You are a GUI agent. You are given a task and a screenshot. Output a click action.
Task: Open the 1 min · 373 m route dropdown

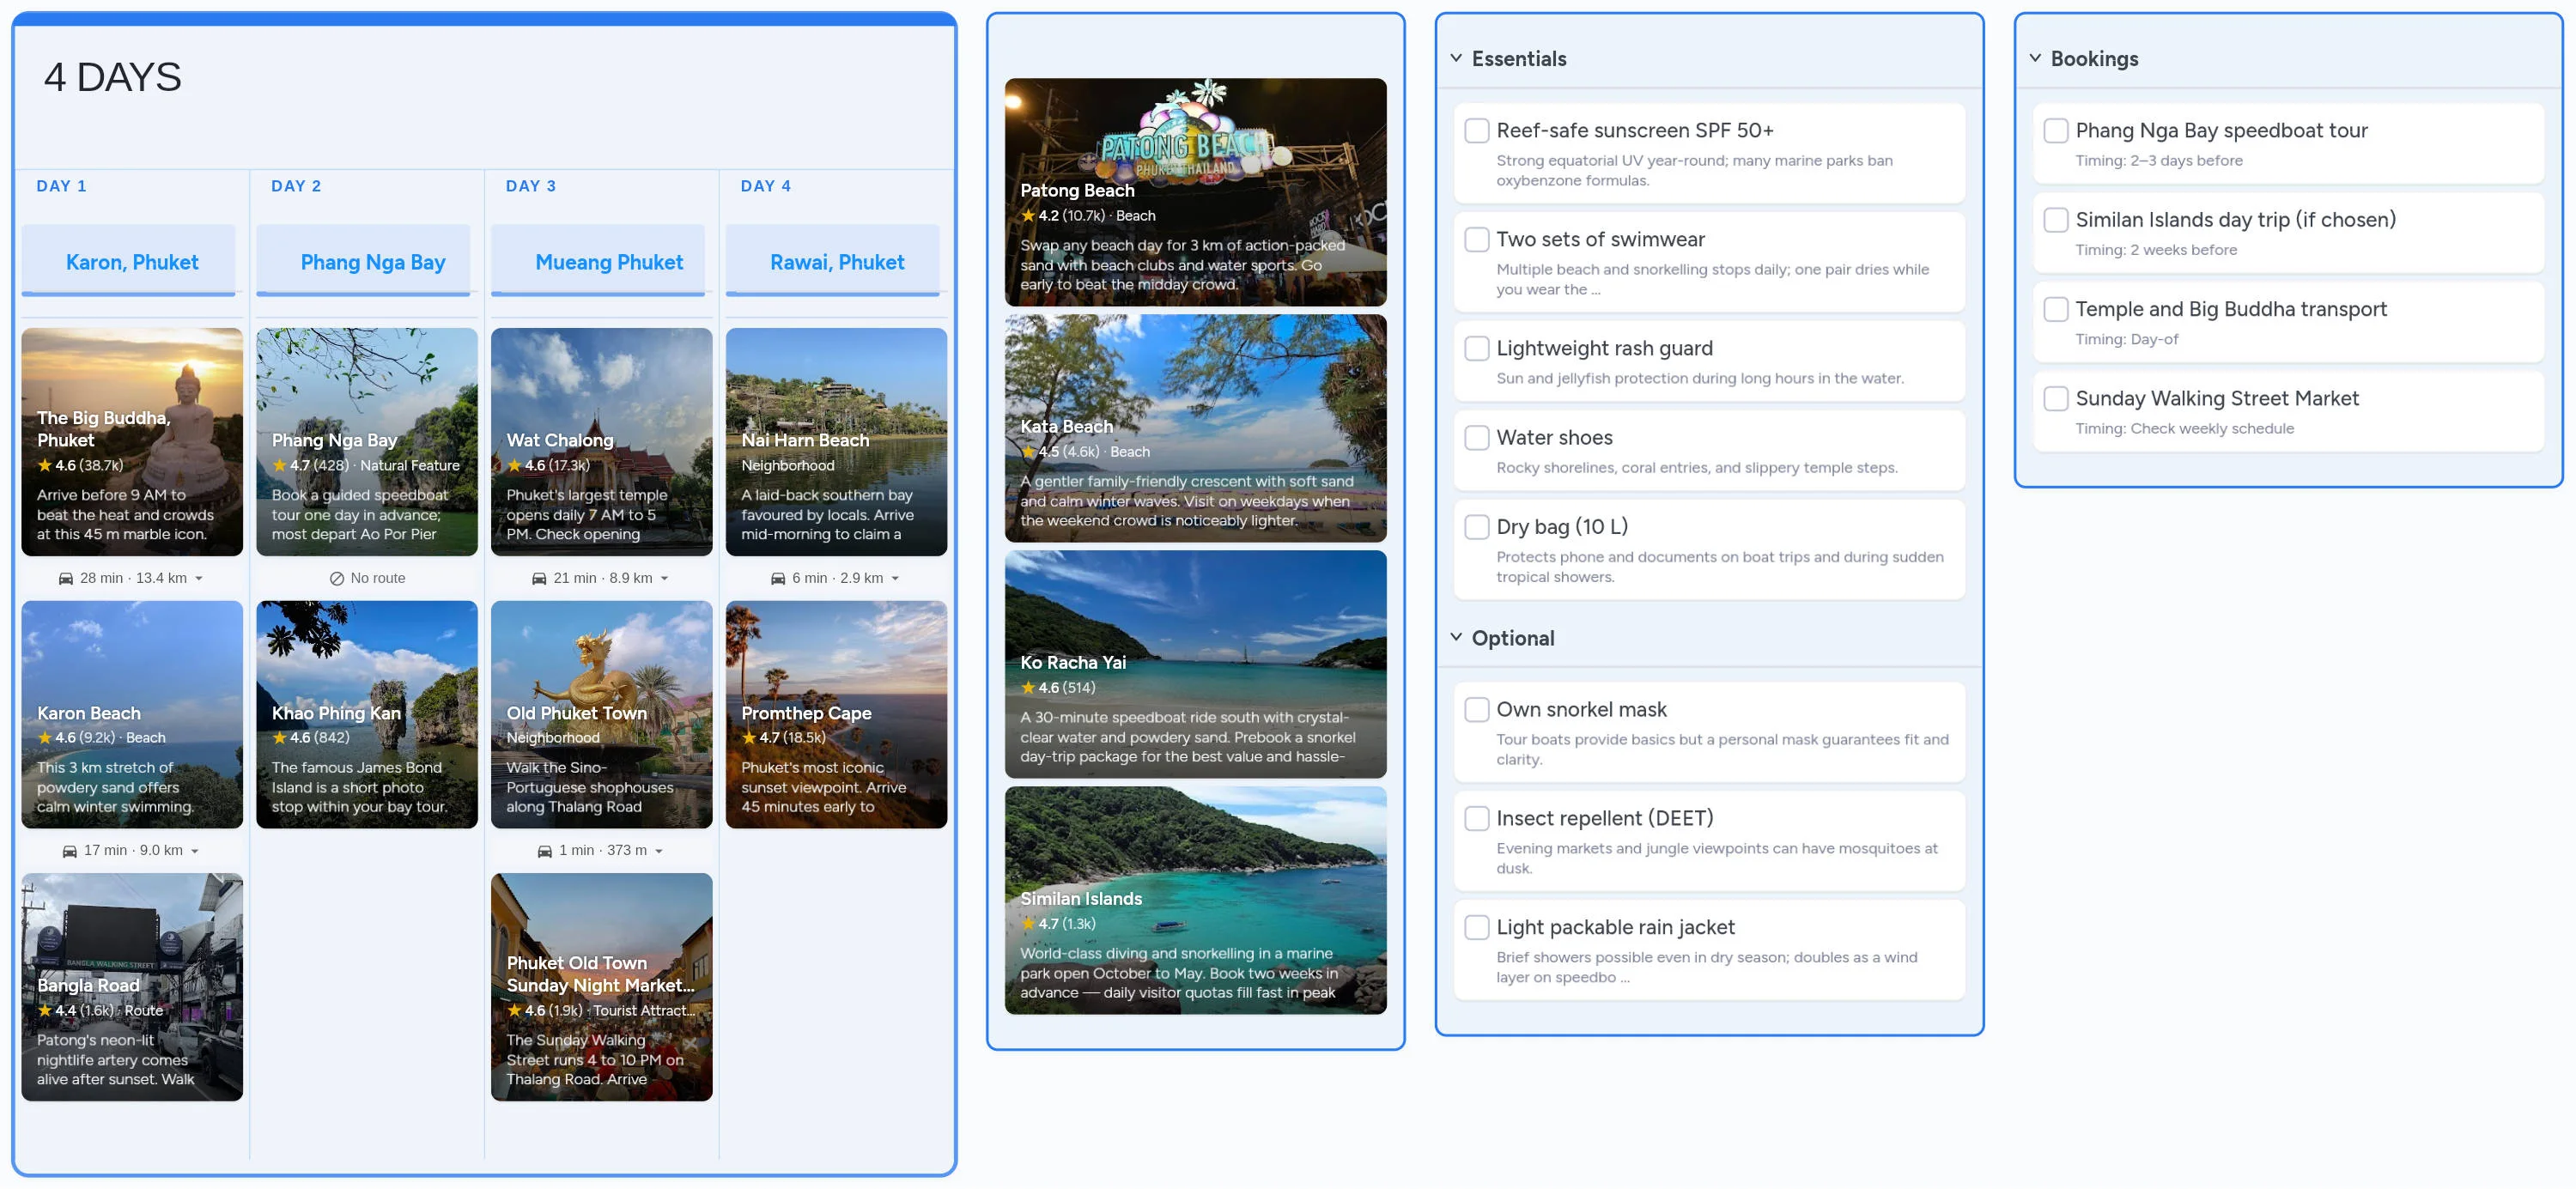659,851
